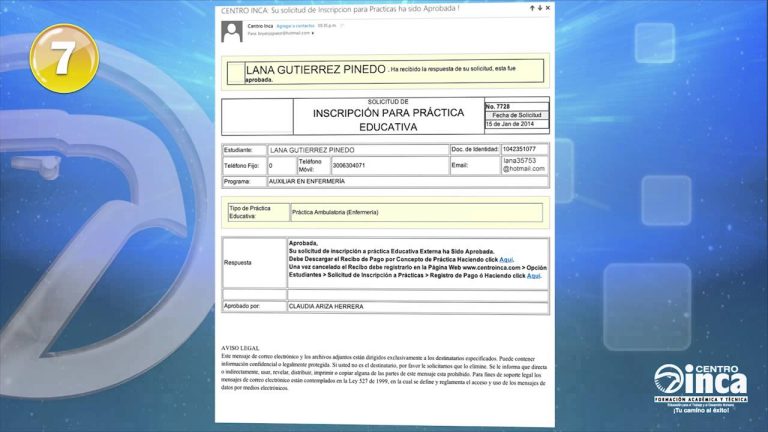Click the 'AVISO LEGAL' heading
This screenshot has height=432, width=768.
240,348
